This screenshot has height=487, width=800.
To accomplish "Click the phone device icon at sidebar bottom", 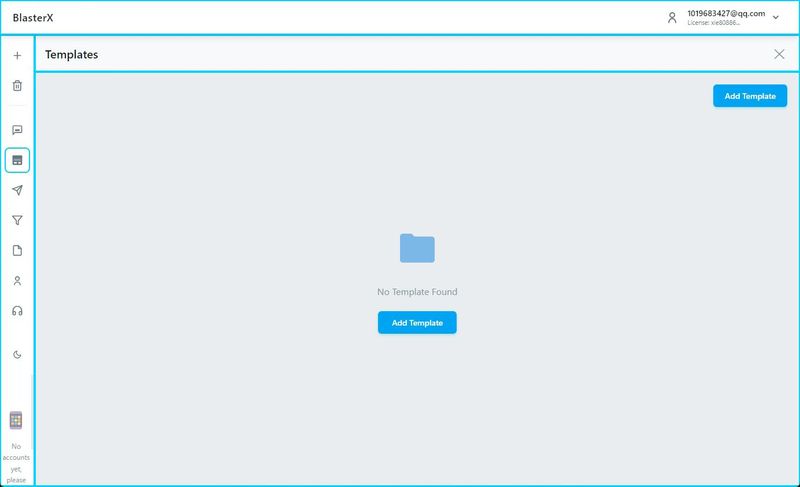I will pos(16,420).
